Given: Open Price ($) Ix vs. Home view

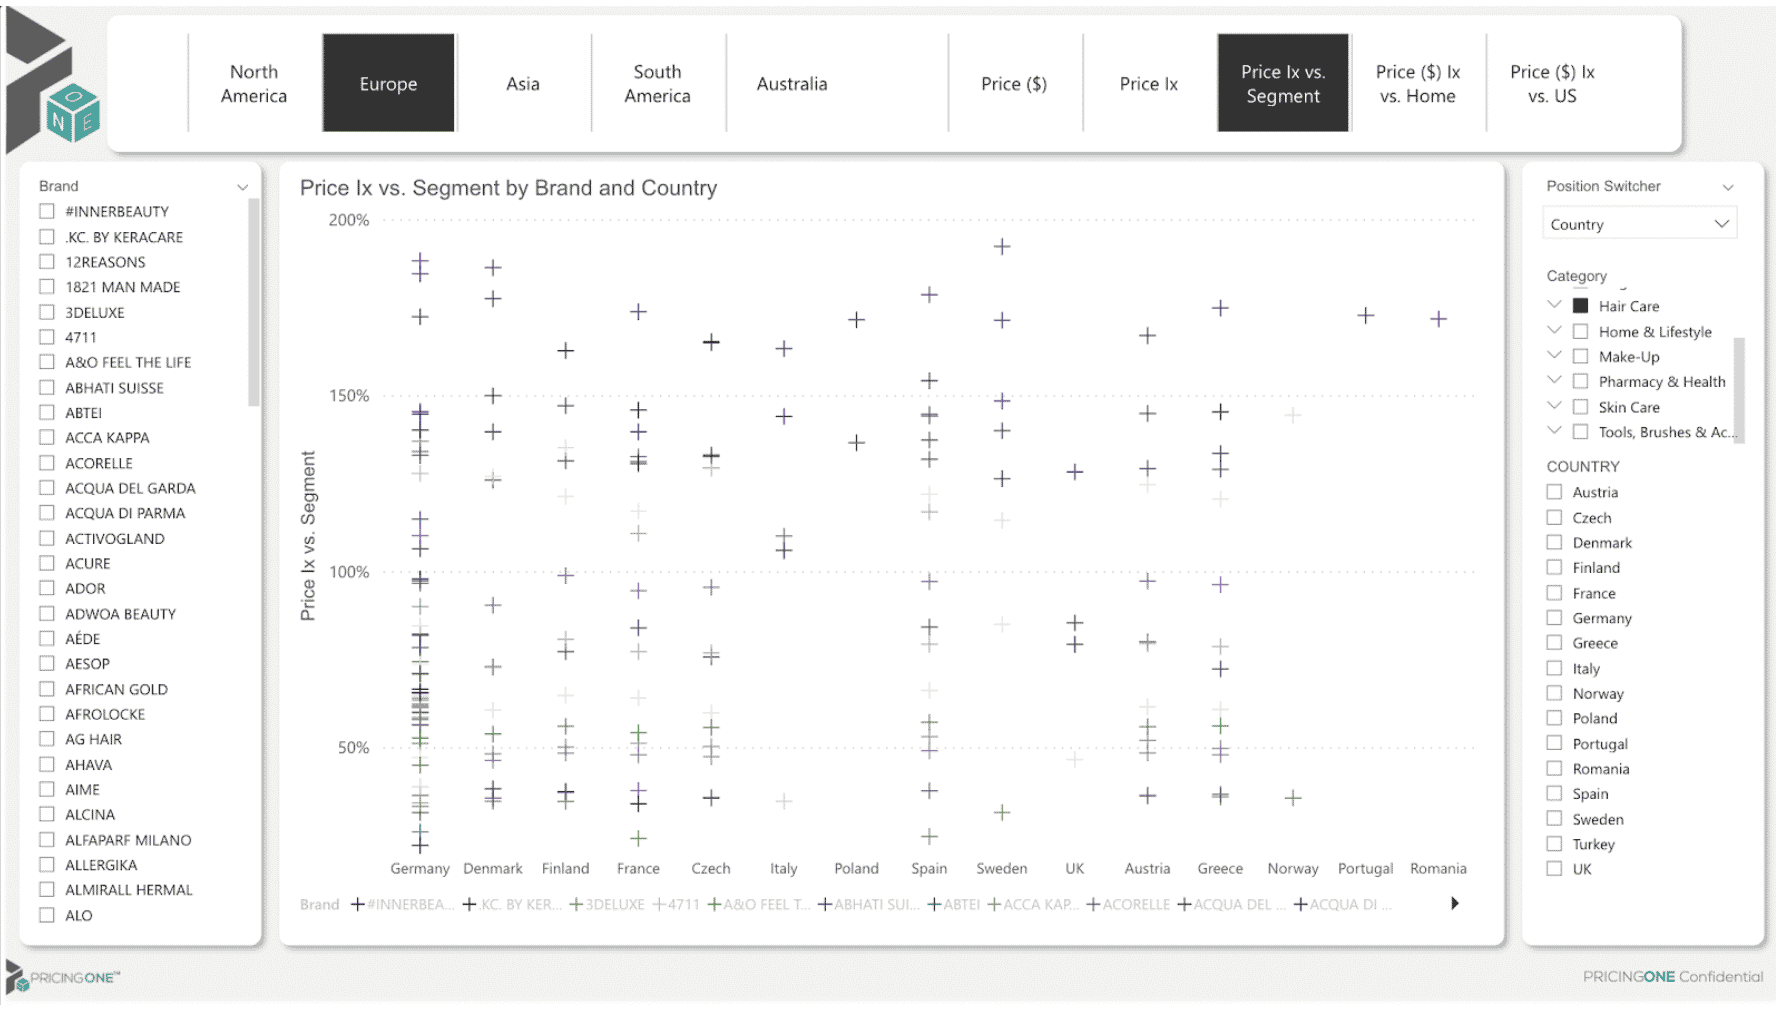Looking at the screenshot, I should pos(1418,83).
